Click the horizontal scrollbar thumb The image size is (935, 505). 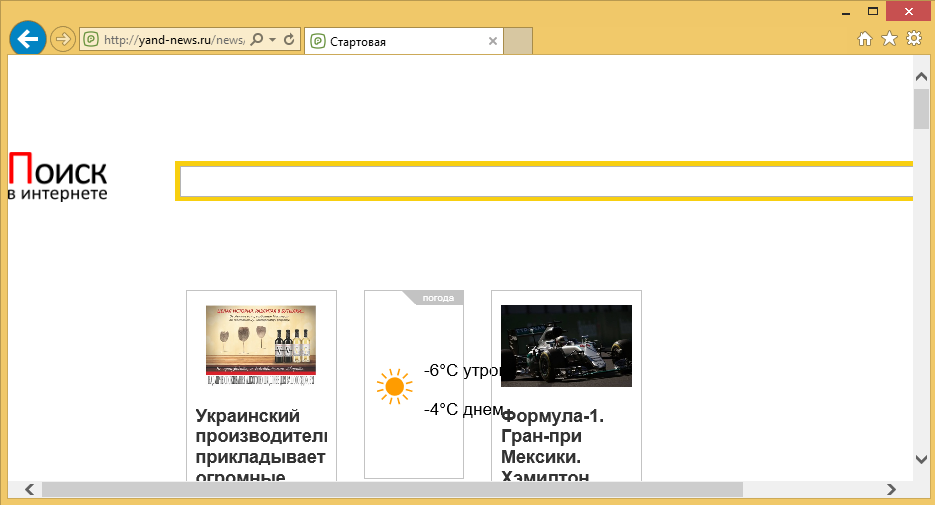392,489
